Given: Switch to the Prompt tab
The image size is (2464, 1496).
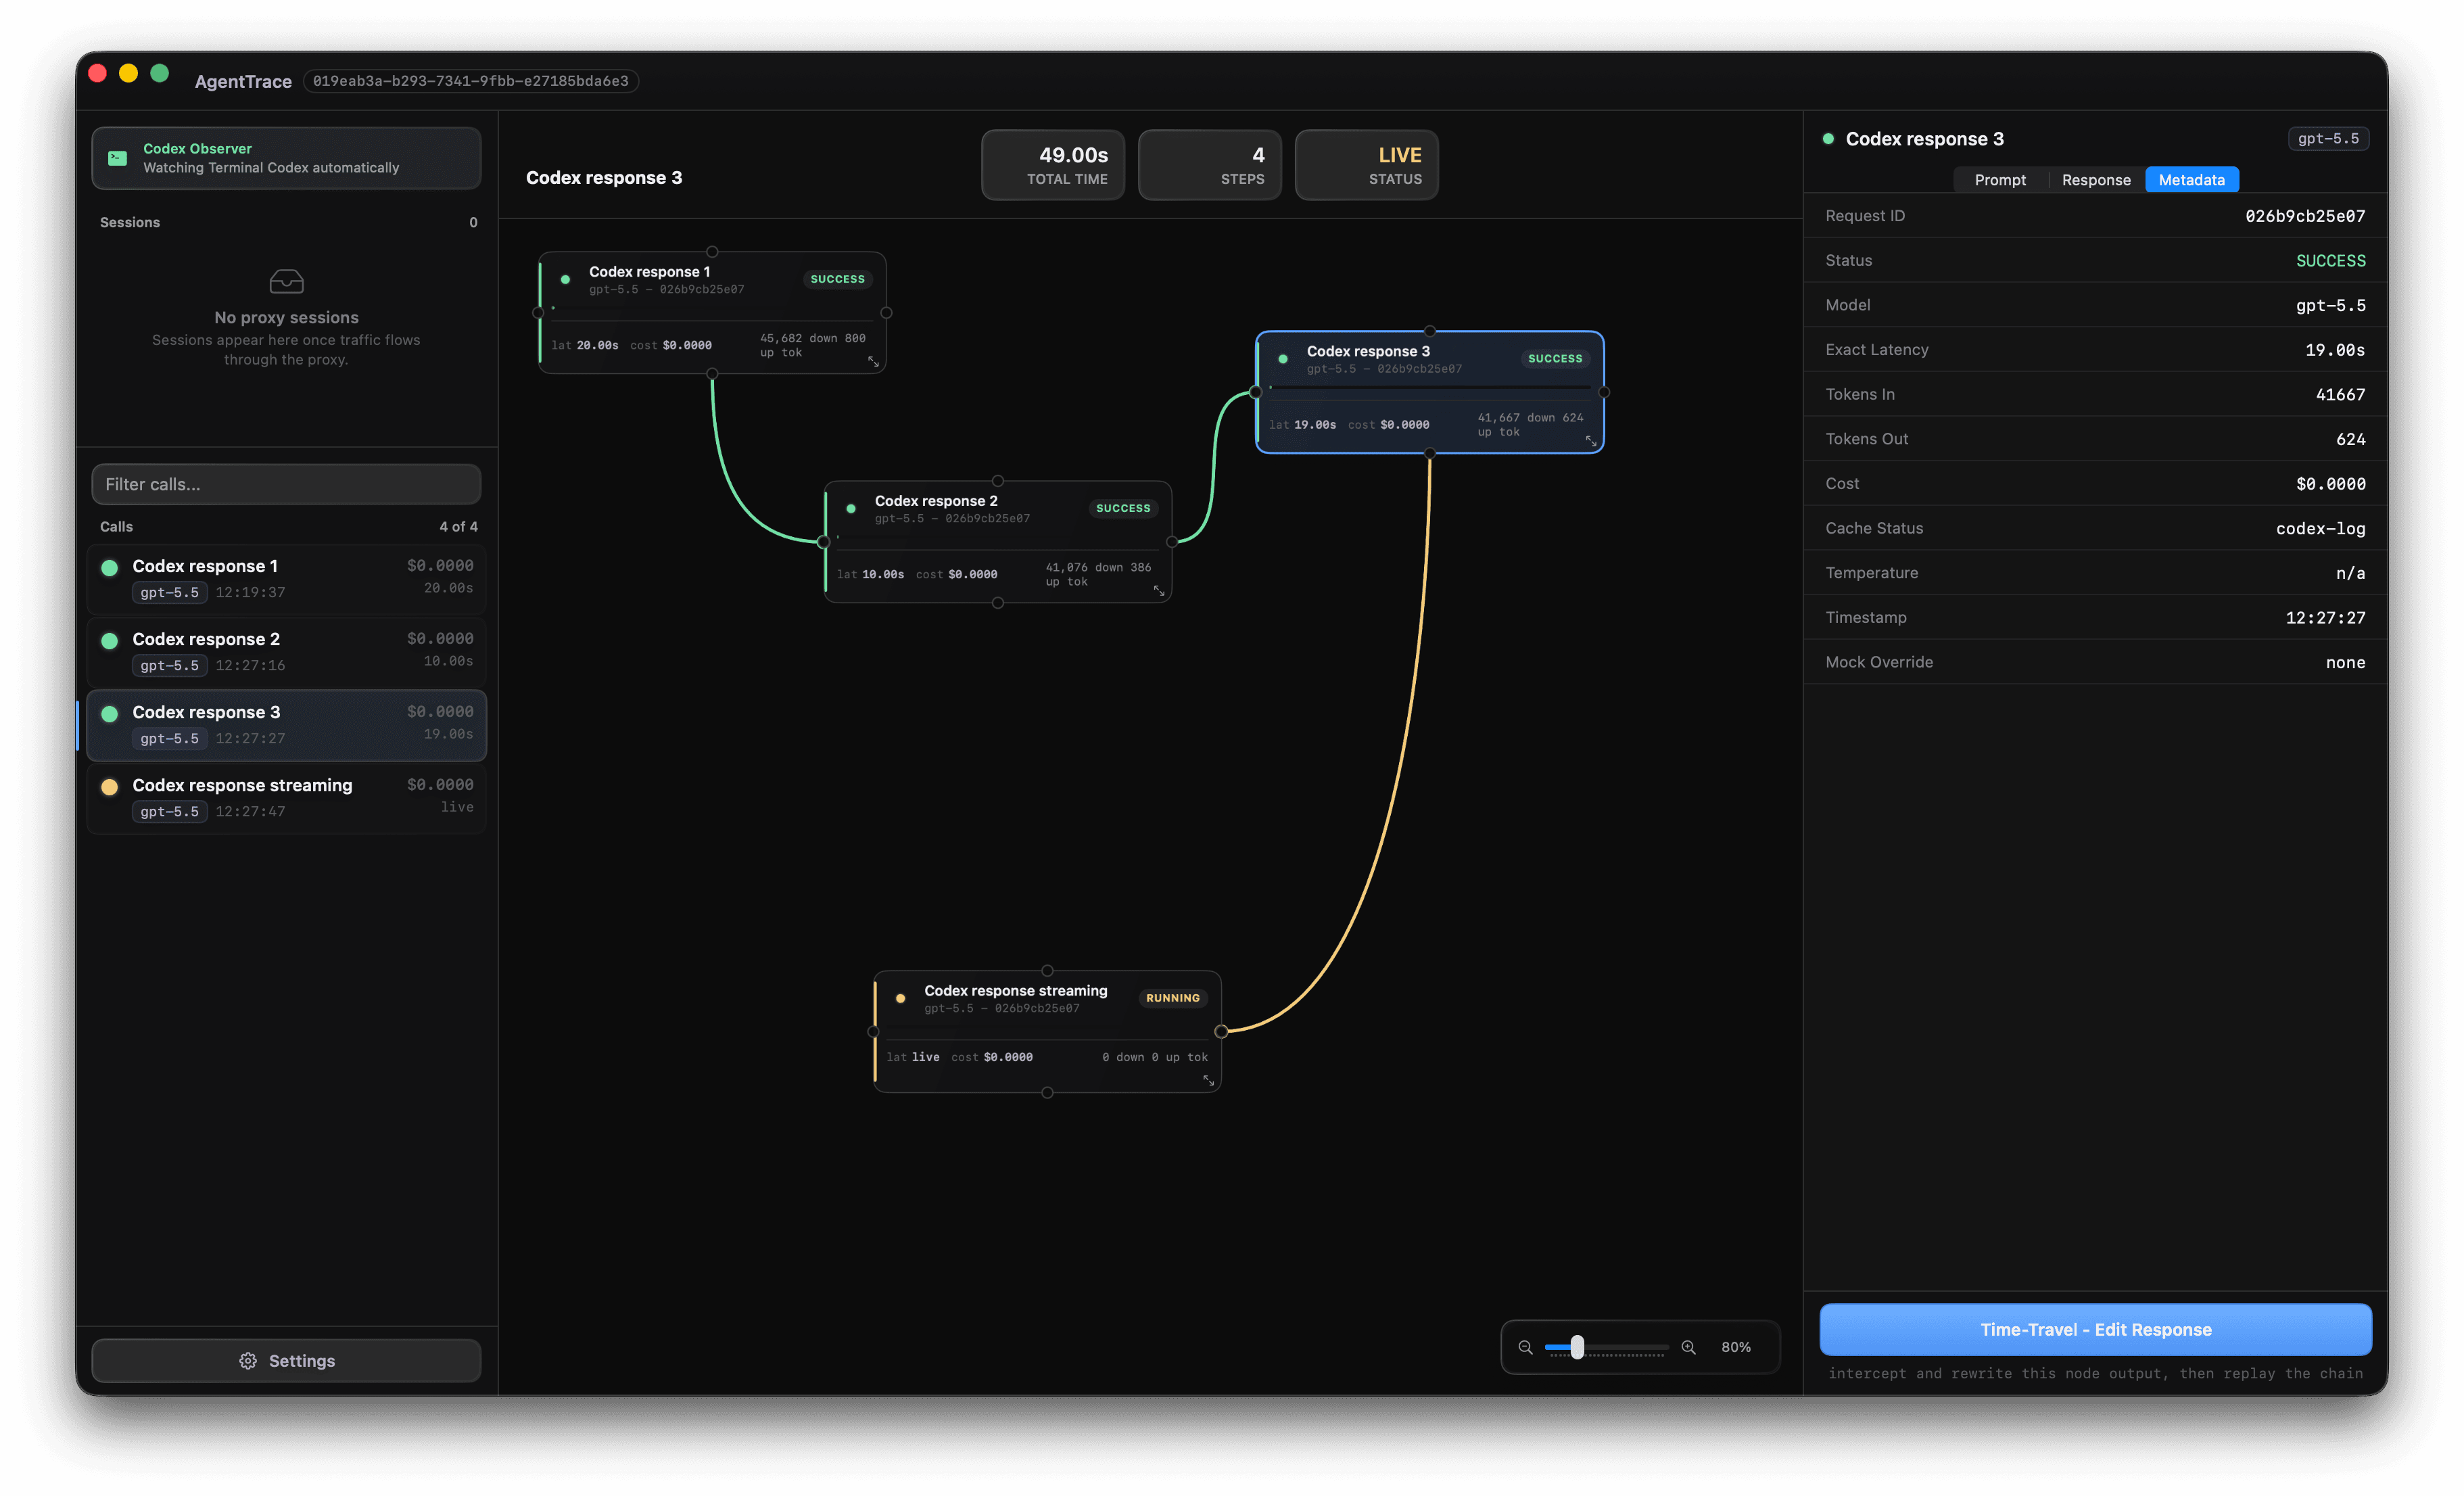Looking at the screenshot, I should point(2000,180).
